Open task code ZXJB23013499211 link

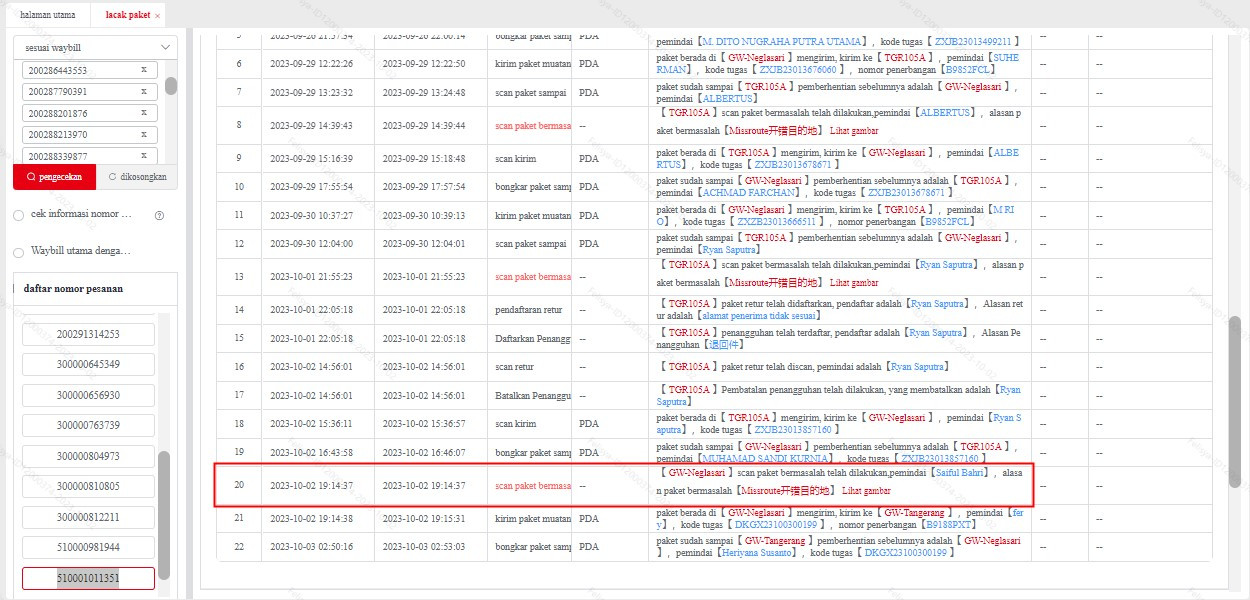(974, 42)
